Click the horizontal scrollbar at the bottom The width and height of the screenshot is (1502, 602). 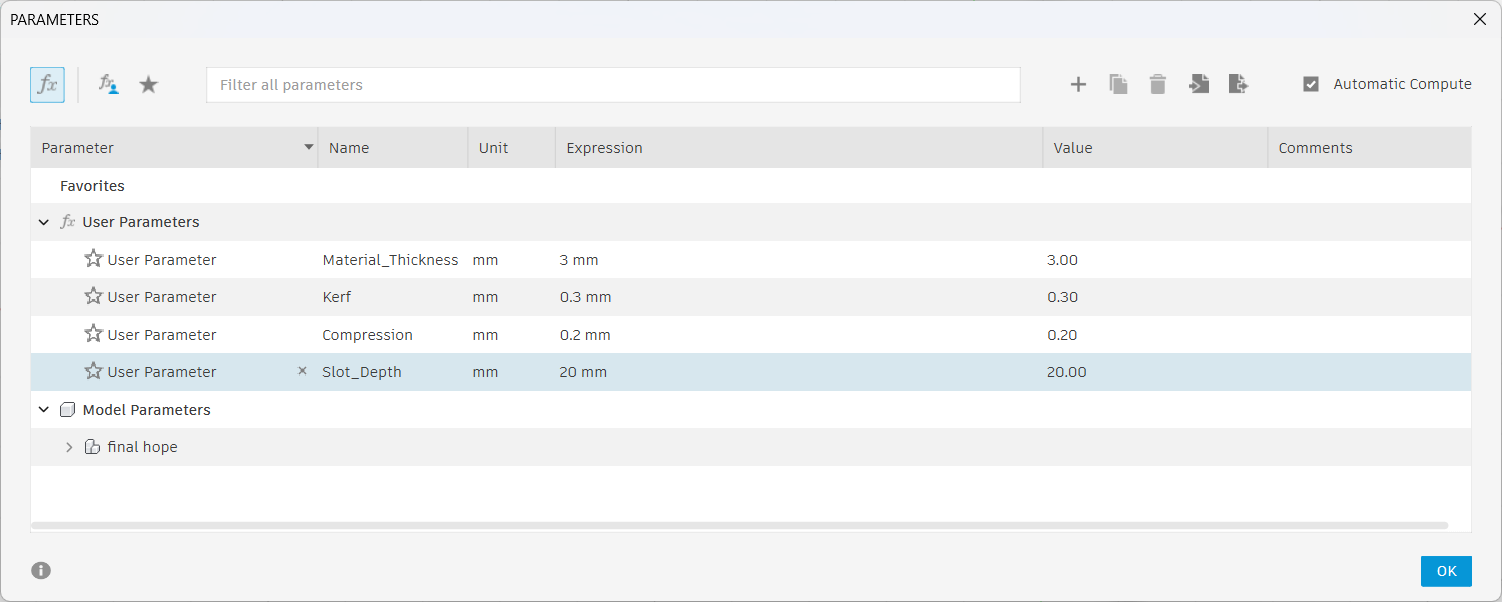(739, 525)
